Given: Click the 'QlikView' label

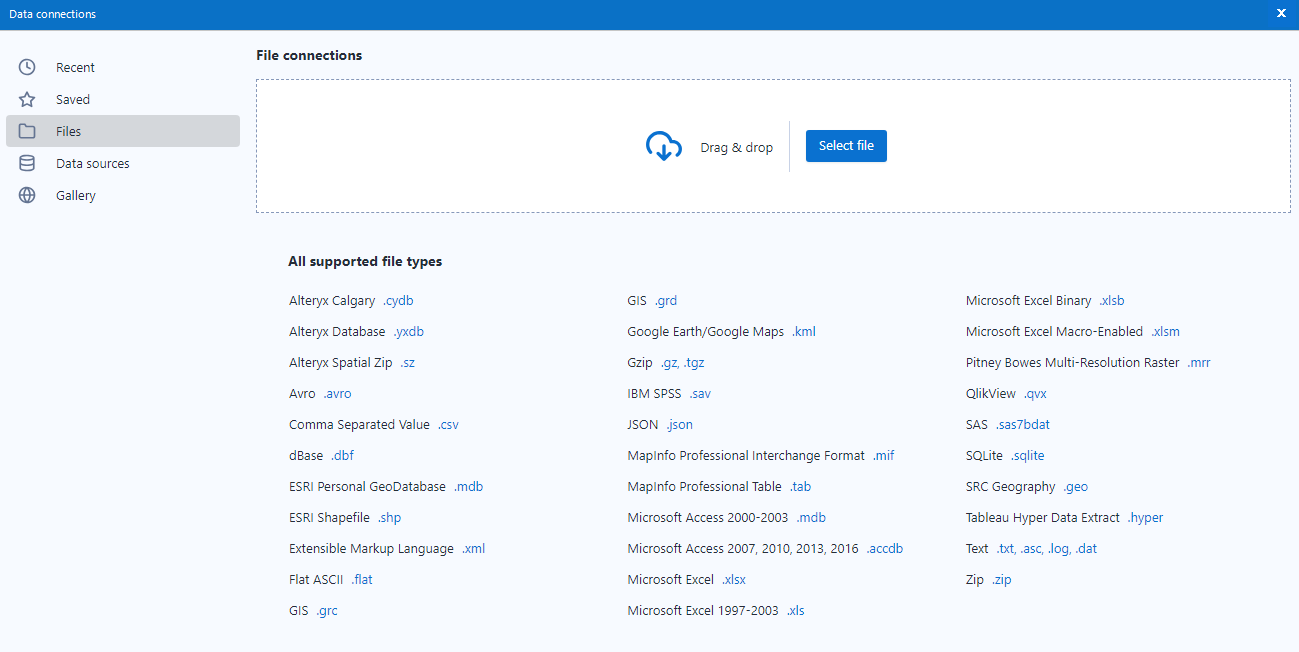Looking at the screenshot, I should tap(991, 393).
